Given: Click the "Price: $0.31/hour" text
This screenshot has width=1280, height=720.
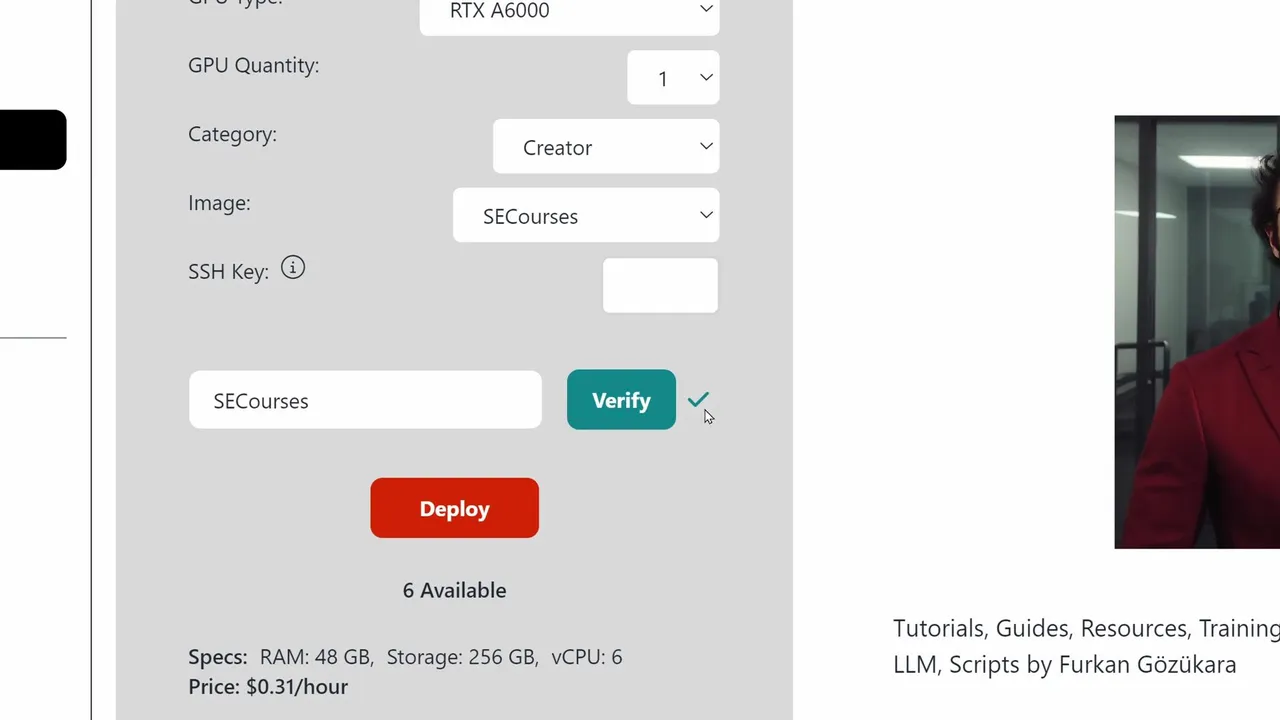Looking at the screenshot, I should [268, 687].
